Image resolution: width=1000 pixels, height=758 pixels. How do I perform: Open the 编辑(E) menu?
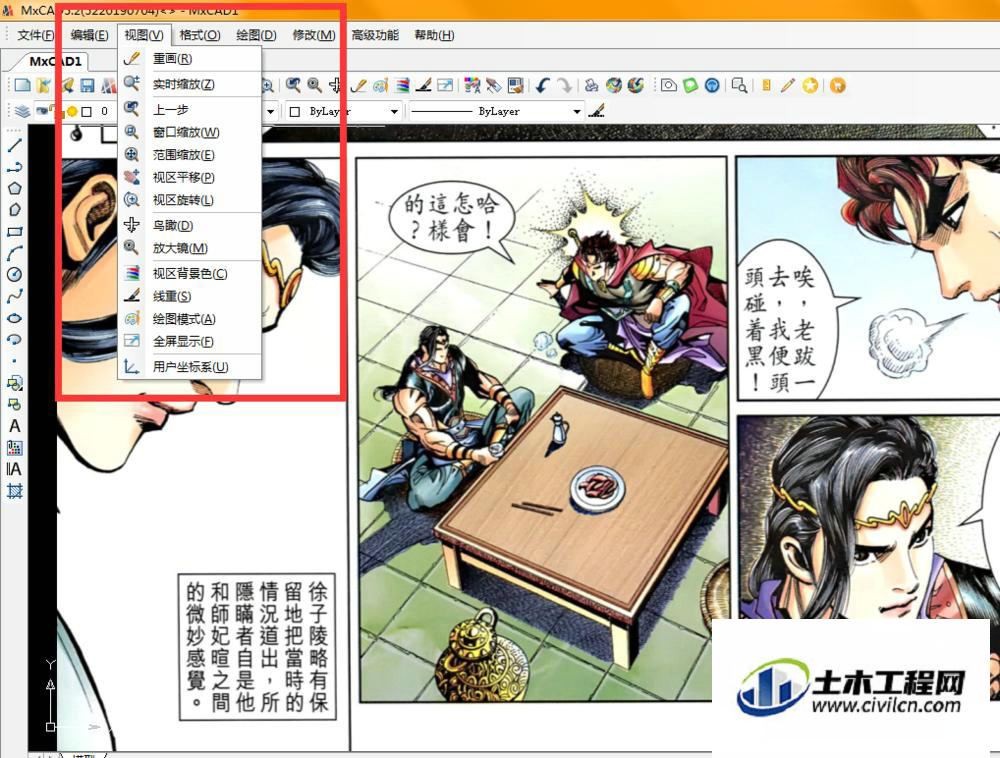point(89,35)
